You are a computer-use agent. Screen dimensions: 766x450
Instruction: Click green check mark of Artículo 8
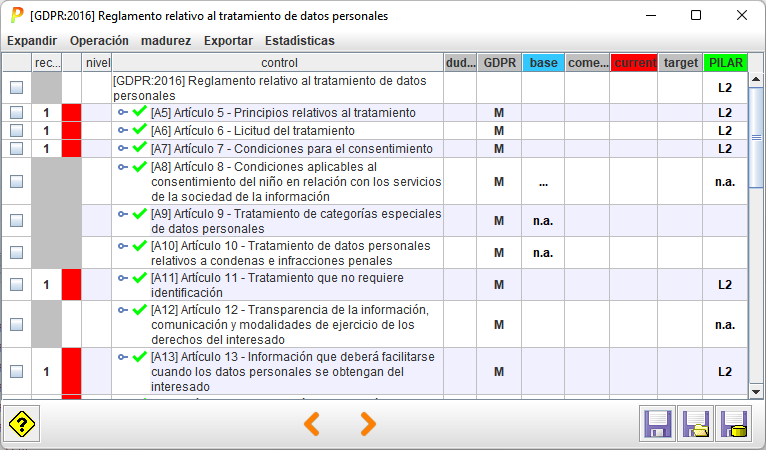(x=140, y=166)
